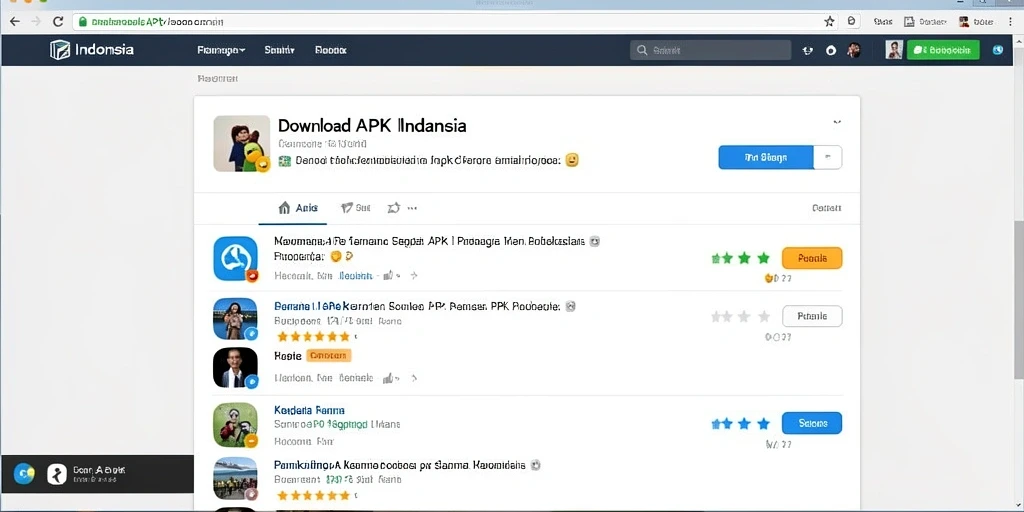Open the bottom-most app row title link

(x=400, y=466)
